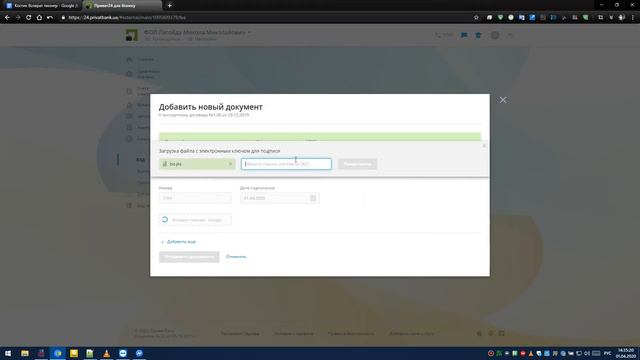Screen dimensions: 640x360
Task: Click the attachment file box with loading spinner
Action: click(195, 220)
